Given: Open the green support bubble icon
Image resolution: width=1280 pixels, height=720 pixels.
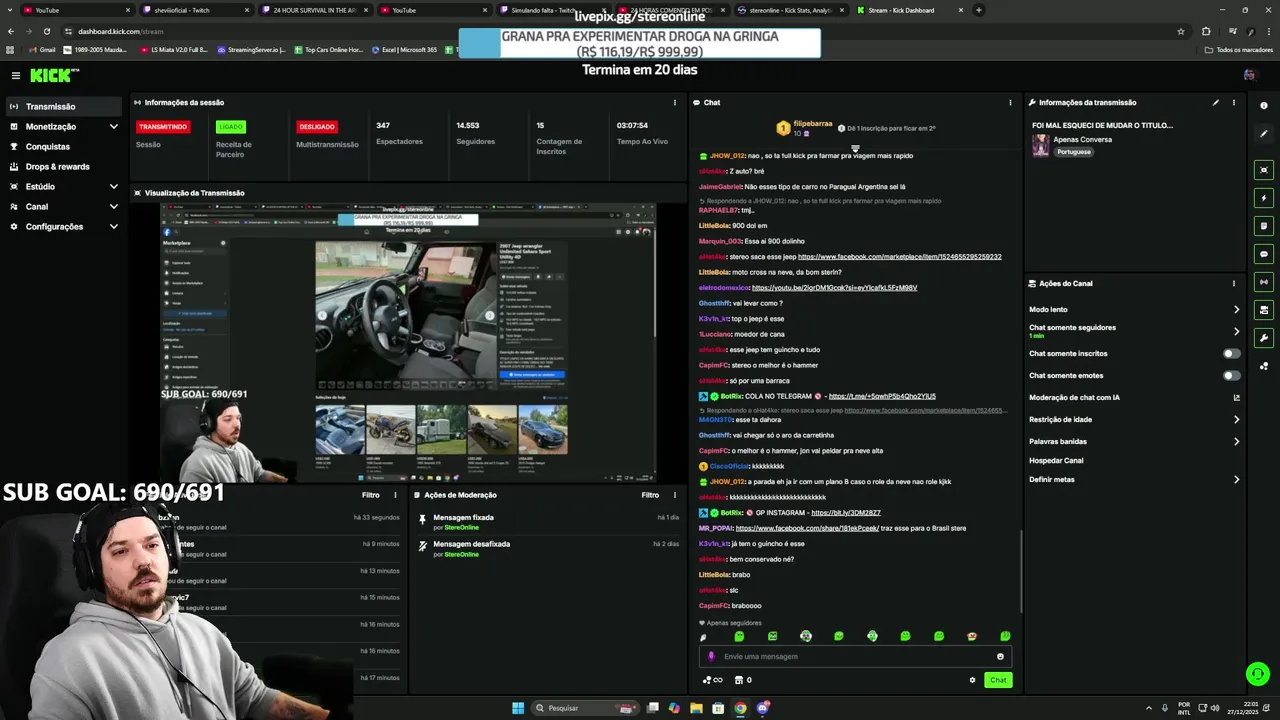Looking at the screenshot, I should [x=1257, y=674].
